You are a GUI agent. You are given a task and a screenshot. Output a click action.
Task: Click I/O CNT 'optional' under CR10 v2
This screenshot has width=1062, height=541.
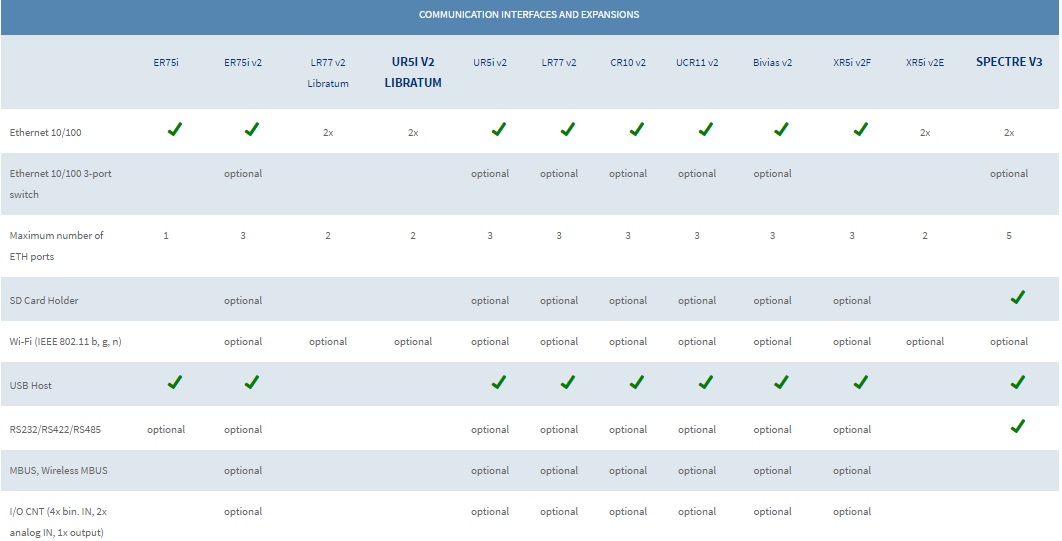628,512
